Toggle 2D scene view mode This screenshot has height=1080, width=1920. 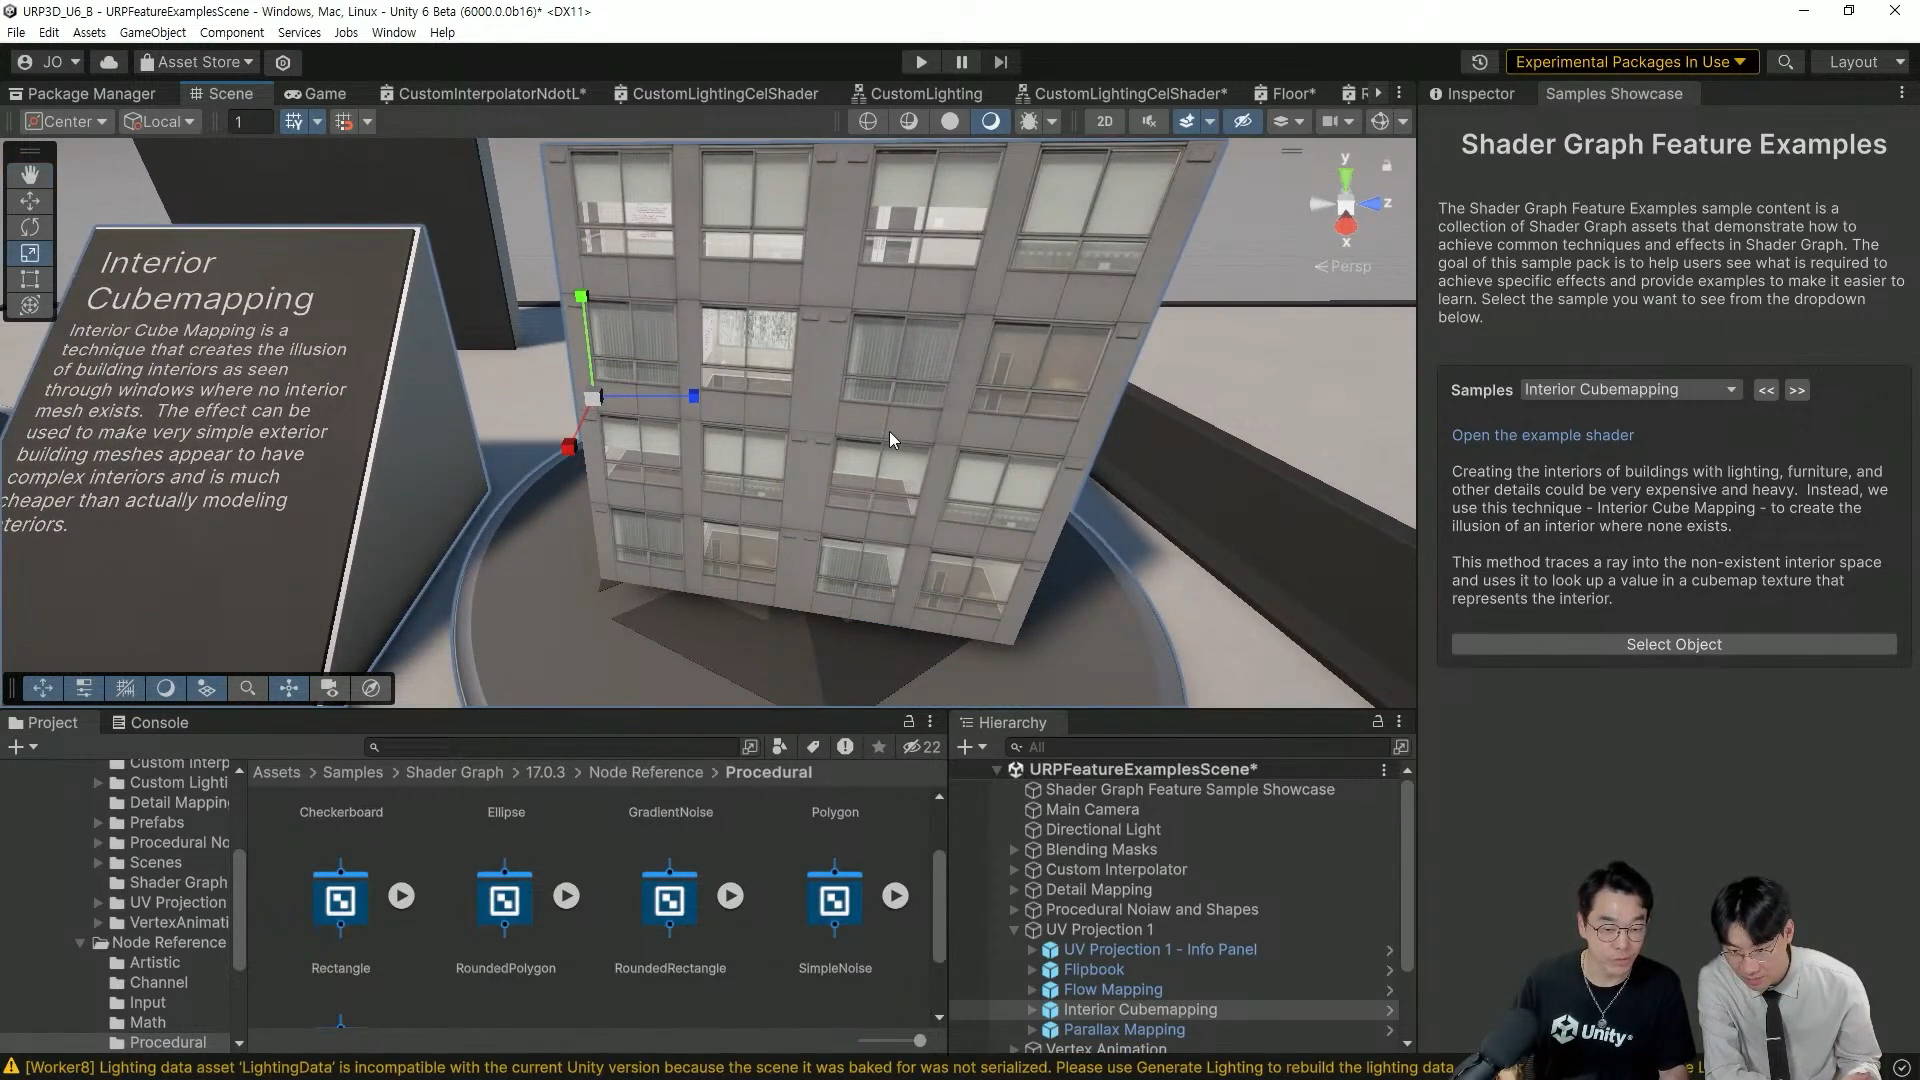(x=1104, y=121)
